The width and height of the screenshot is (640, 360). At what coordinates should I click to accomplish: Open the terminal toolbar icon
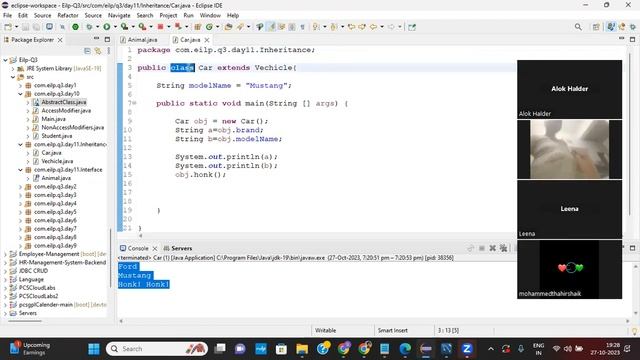click(49, 27)
